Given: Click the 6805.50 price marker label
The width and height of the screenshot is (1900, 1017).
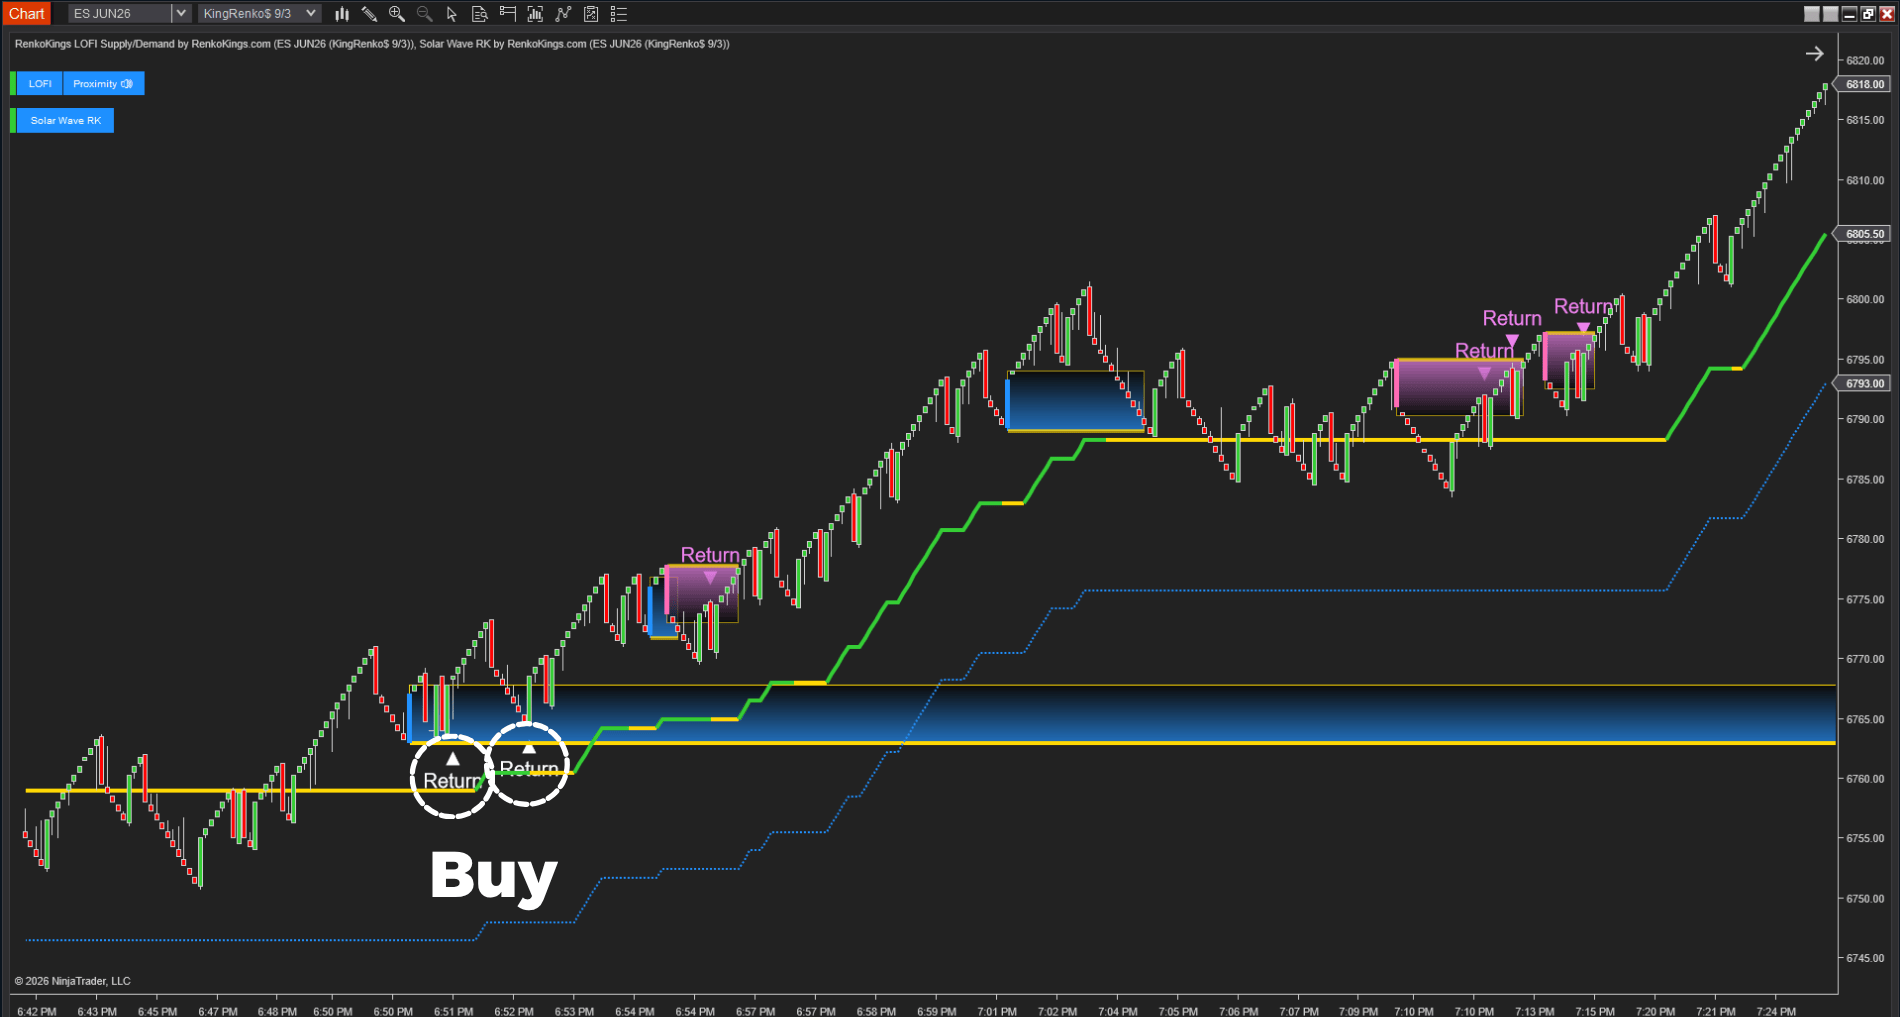Looking at the screenshot, I should click(x=1864, y=234).
